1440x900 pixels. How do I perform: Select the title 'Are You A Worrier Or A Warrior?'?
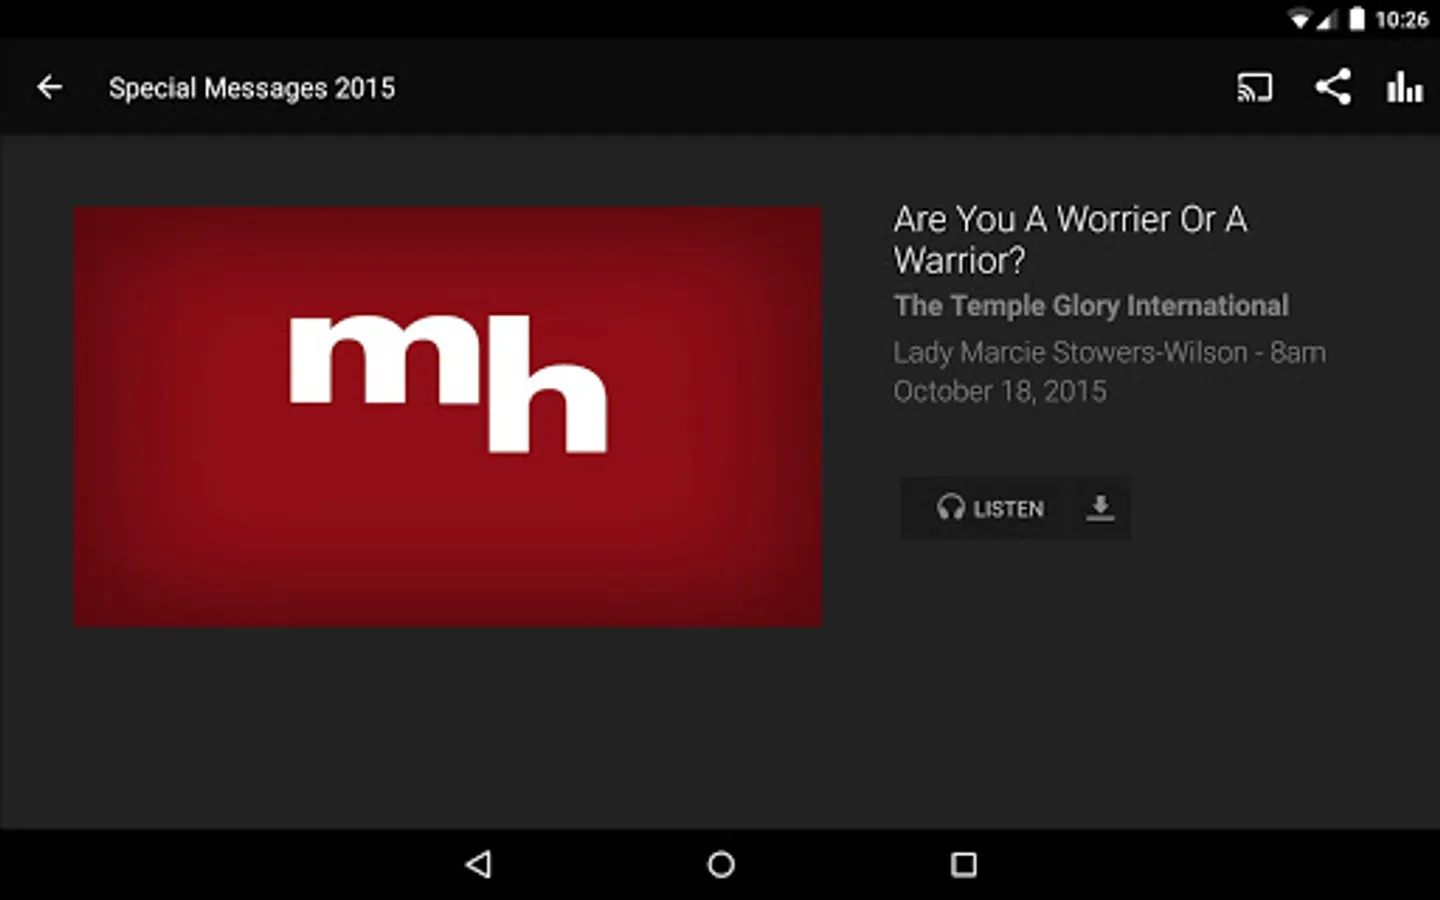[x=1070, y=240]
